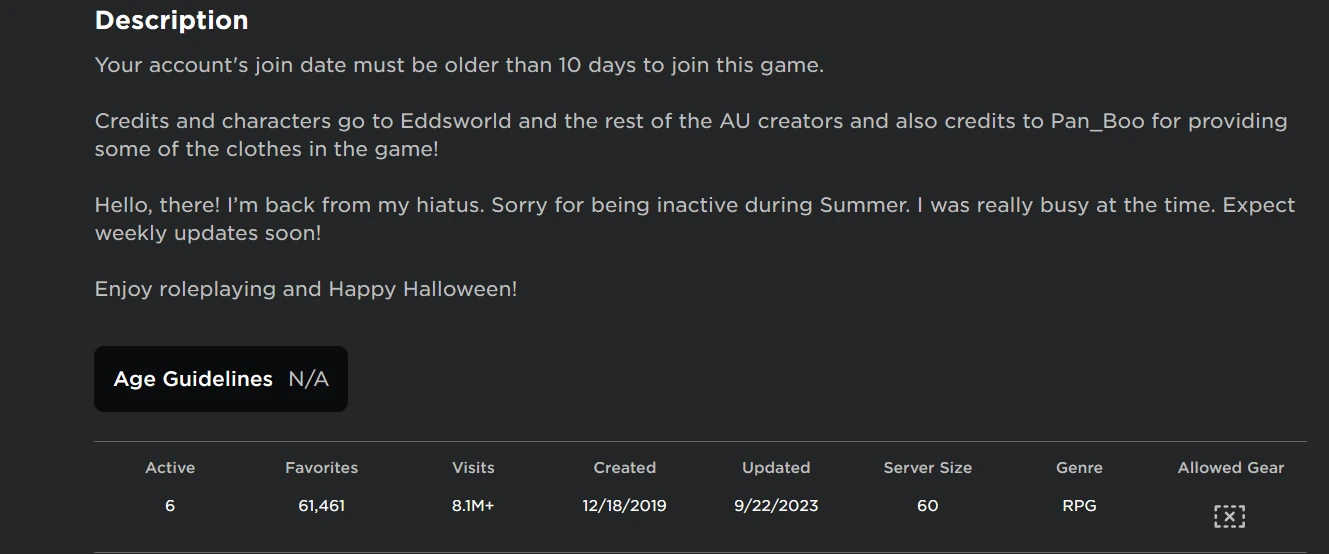The width and height of the screenshot is (1329, 554).
Task: Click the Happy Halloween description line
Action: point(306,289)
